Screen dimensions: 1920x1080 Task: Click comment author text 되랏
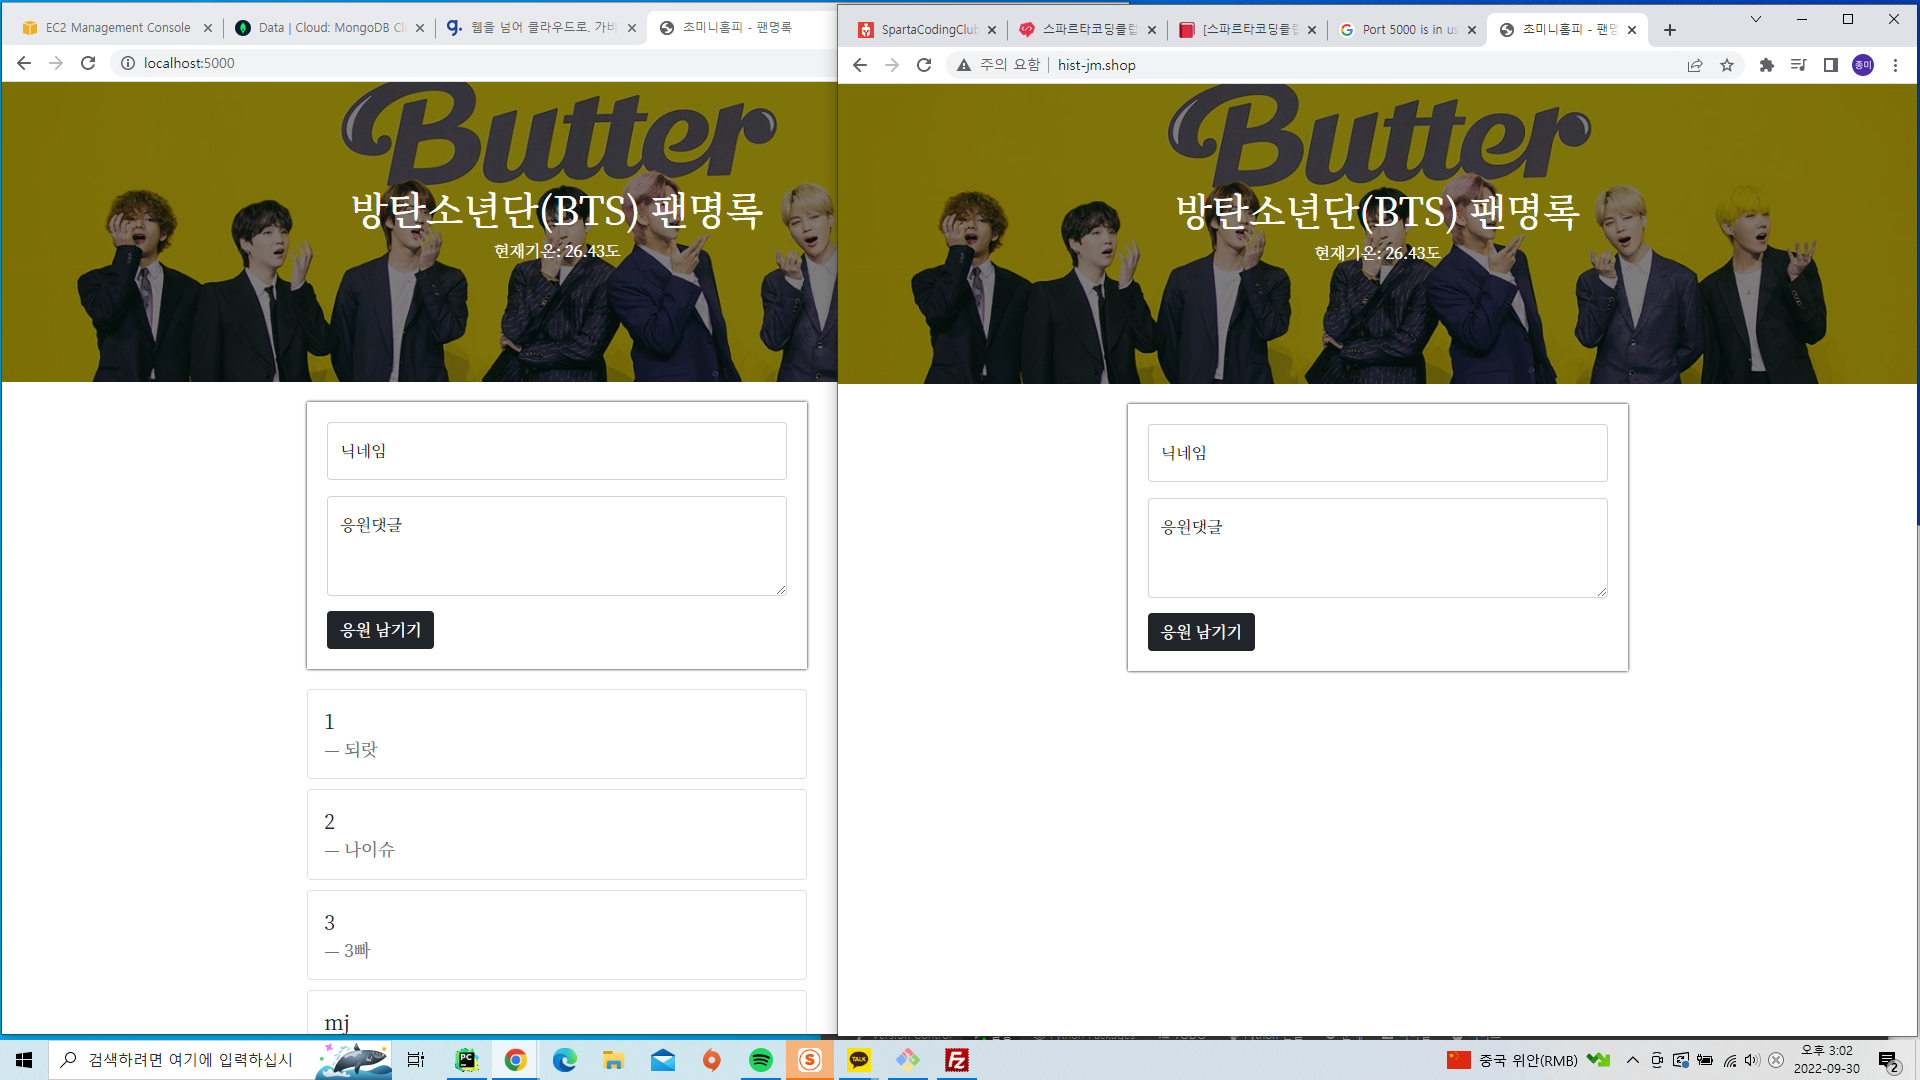(x=361, y=750)
